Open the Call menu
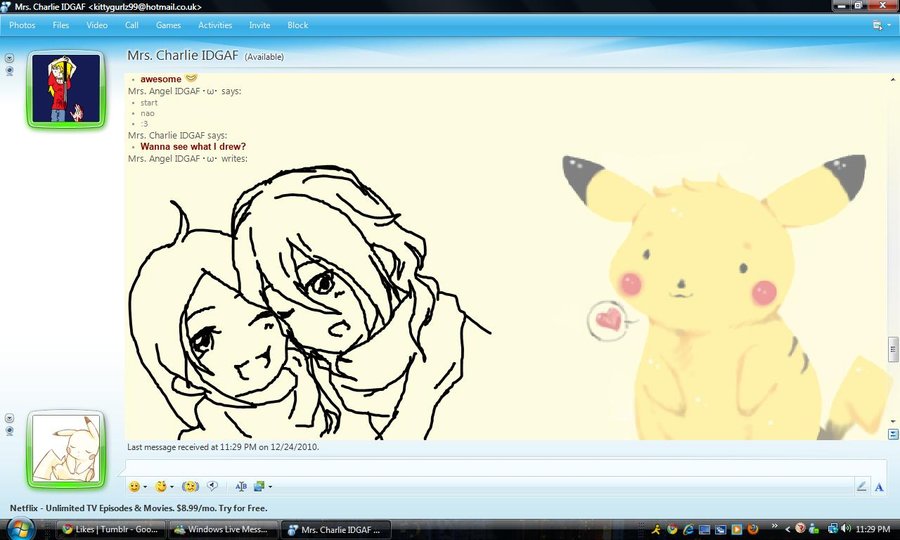The image size is (900, 540). (x=131, y=25)
